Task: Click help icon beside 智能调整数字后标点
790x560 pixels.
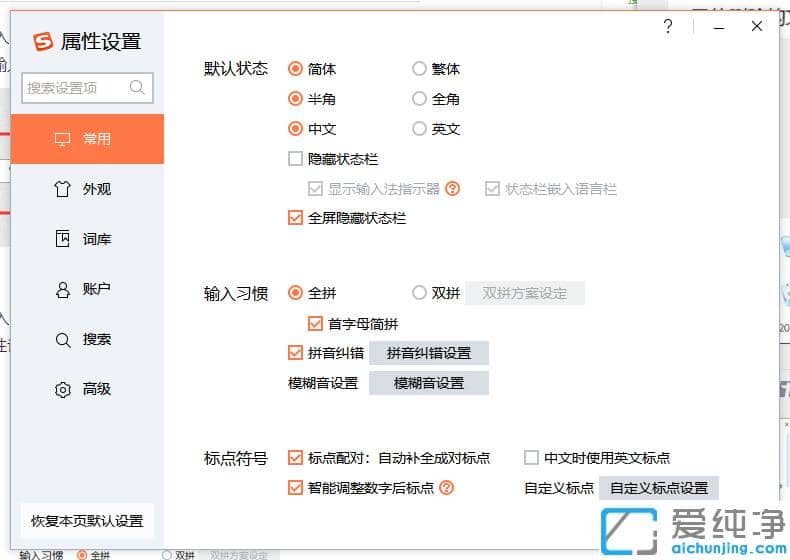Action: pos(446,487)
